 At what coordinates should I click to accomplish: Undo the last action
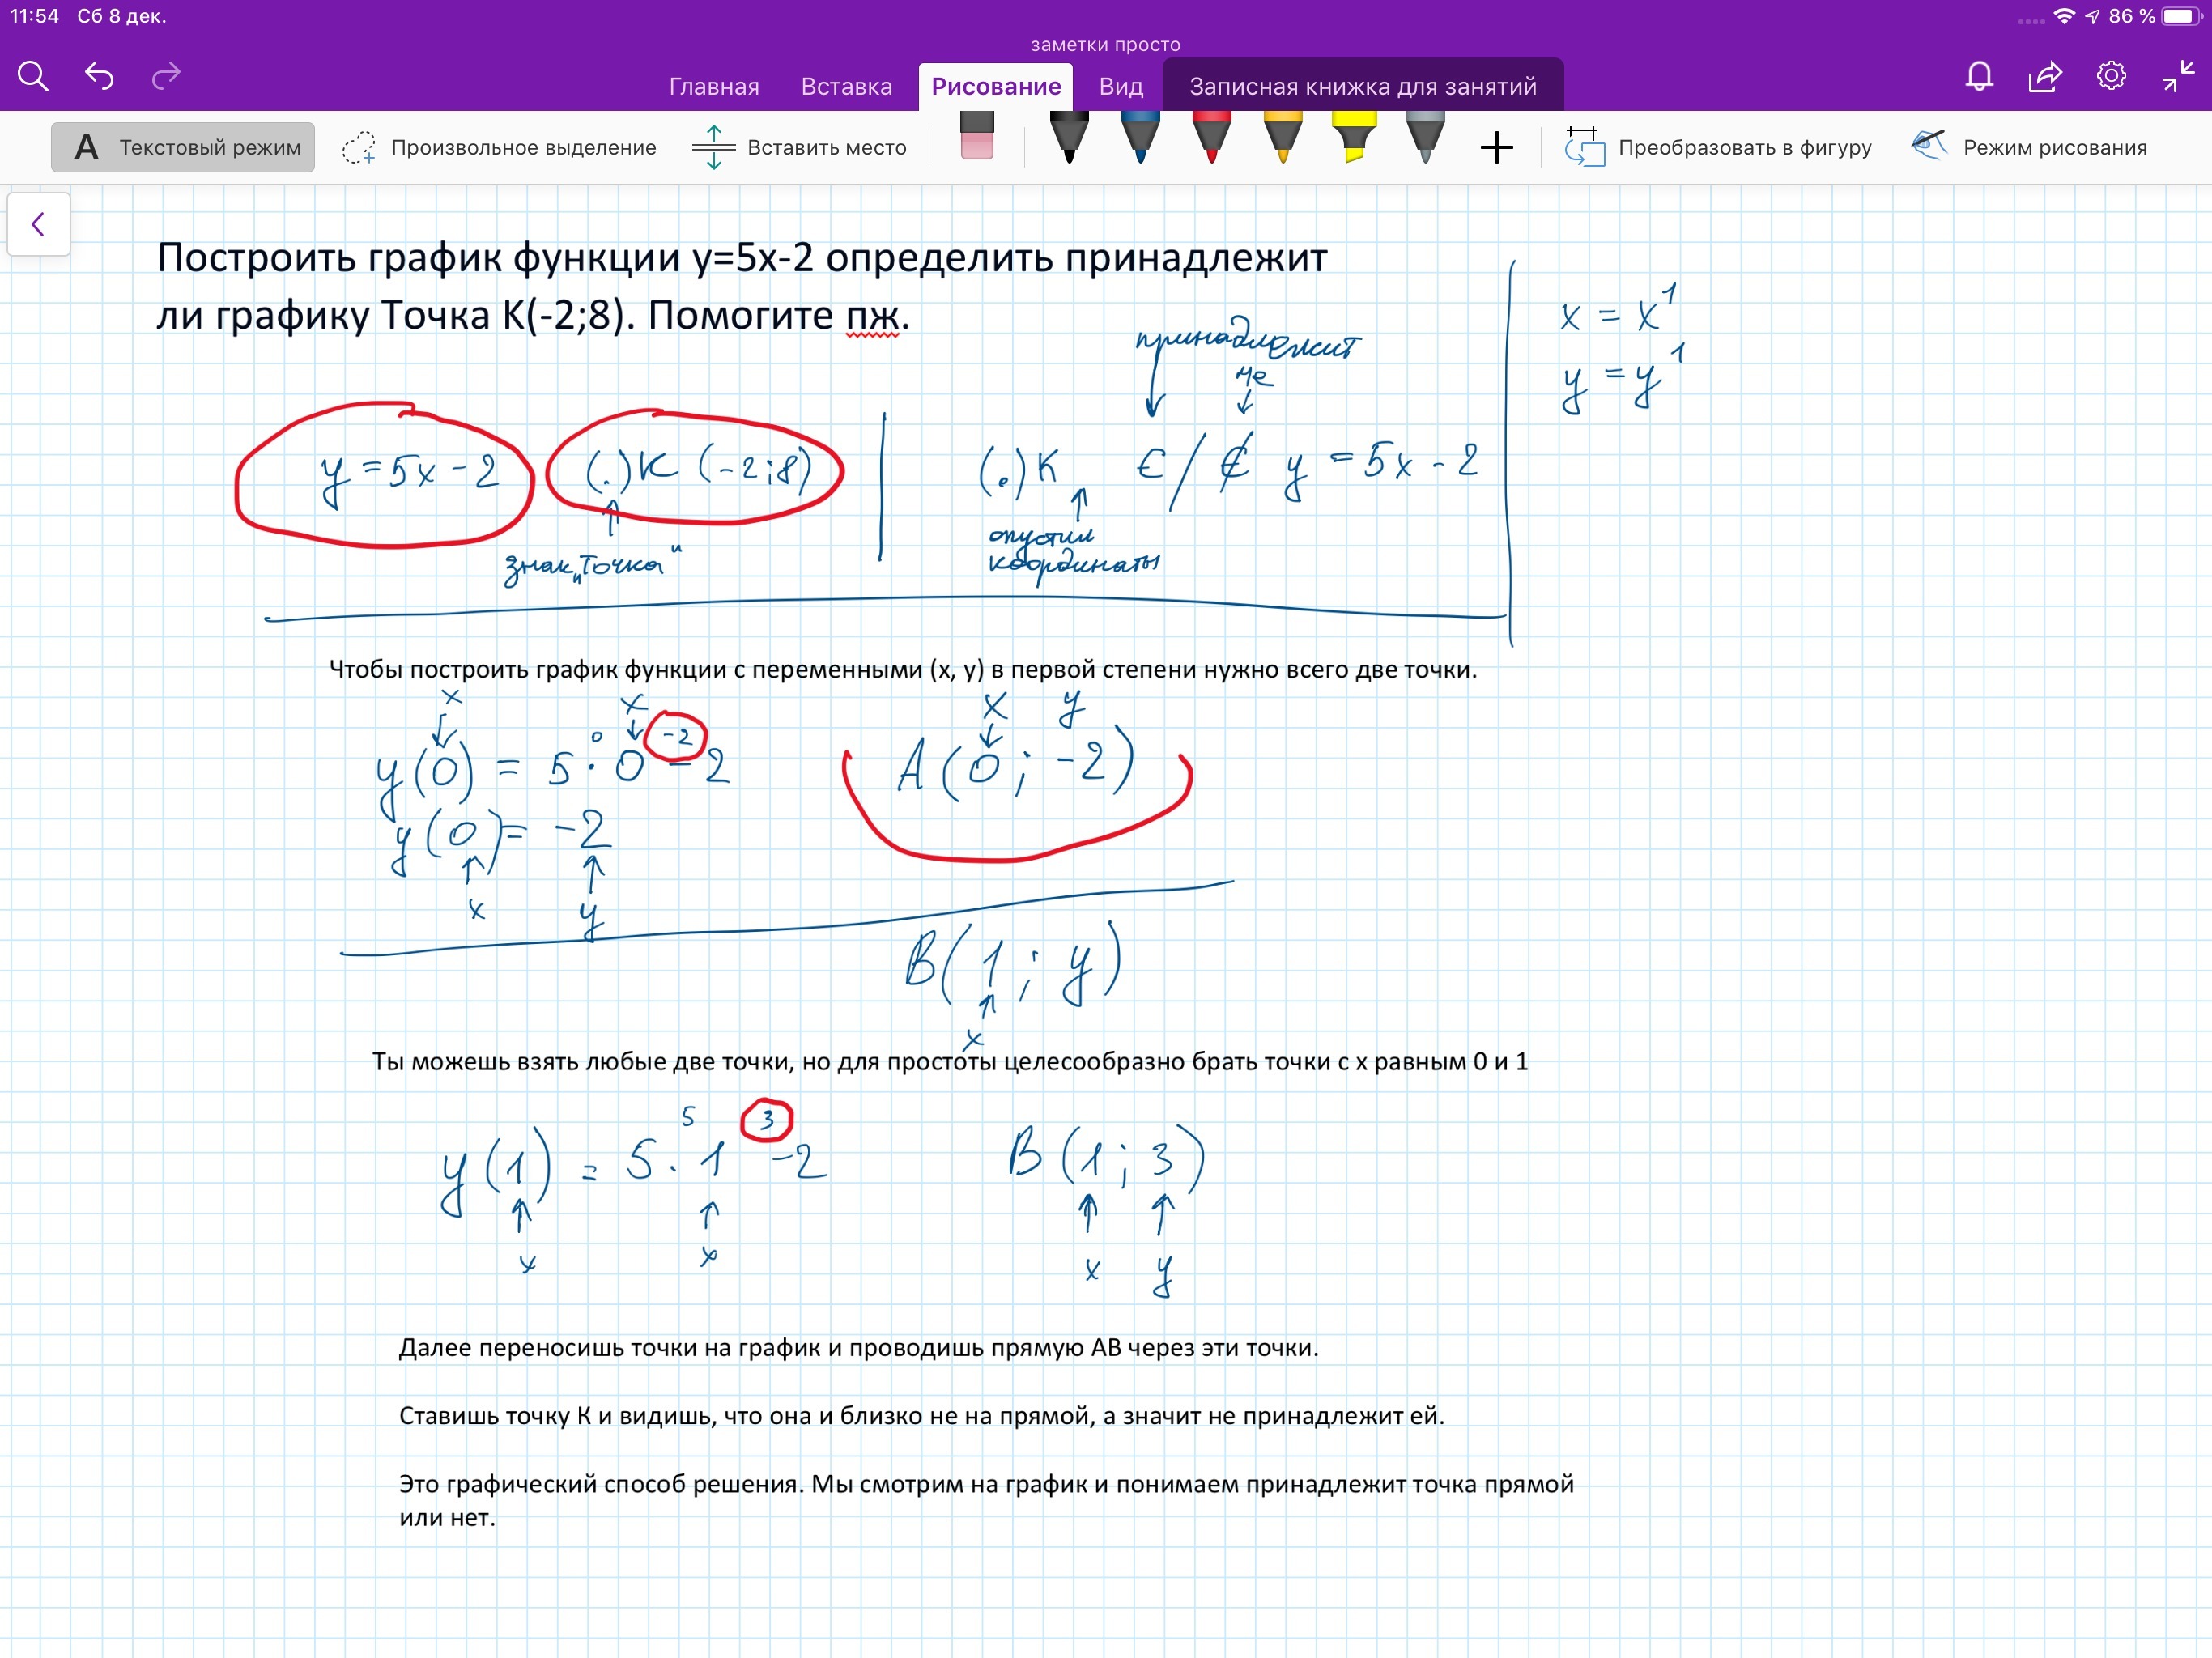tap(99, 76)
